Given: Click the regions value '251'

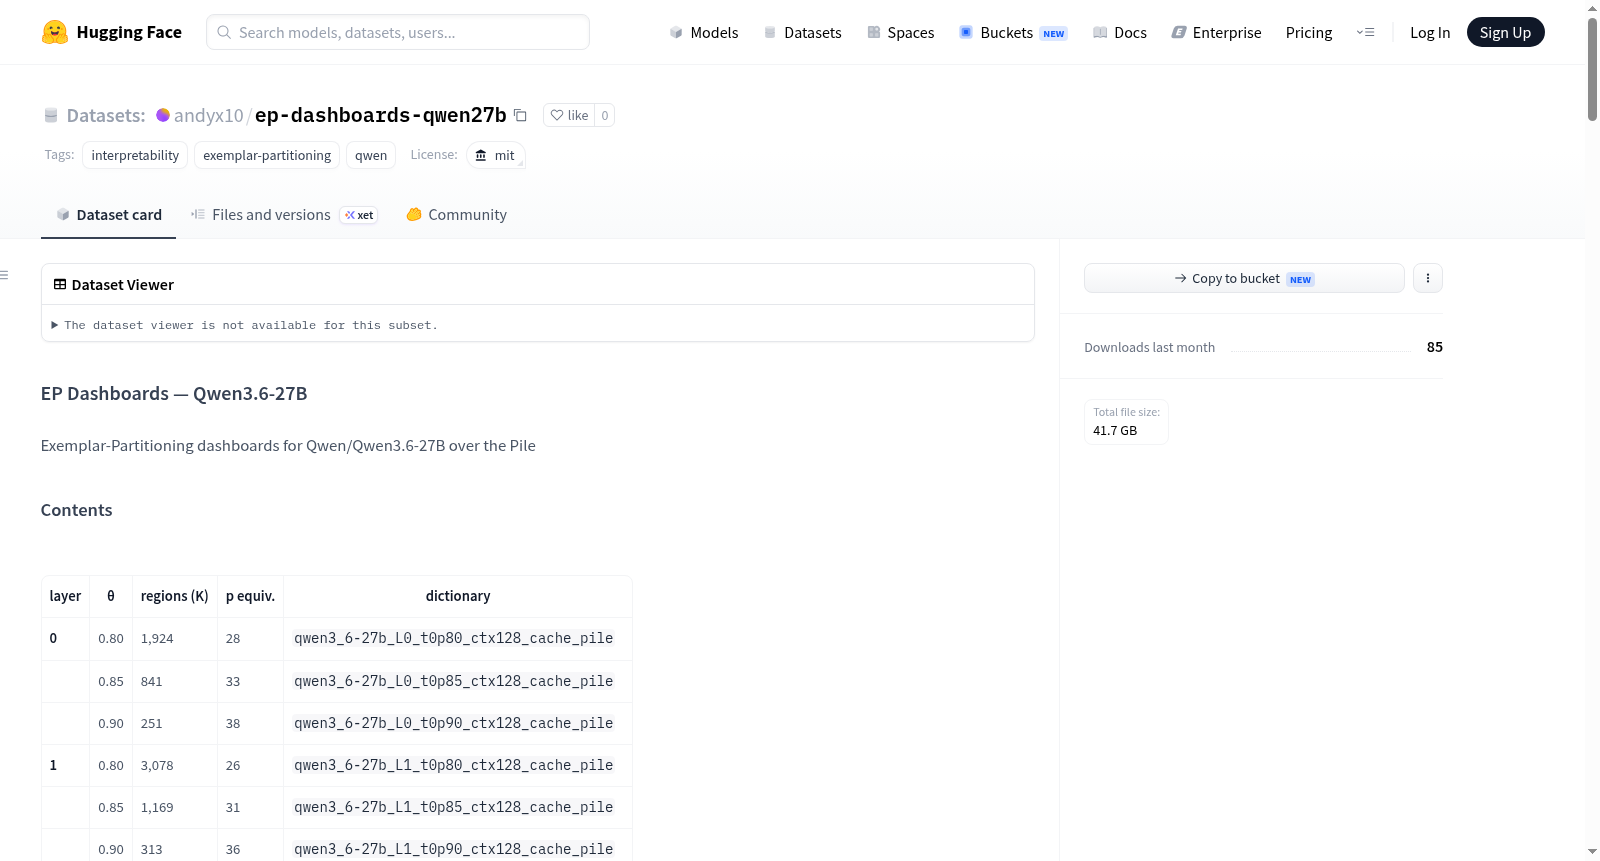Looking at the screenshot, I should point(152,723).
